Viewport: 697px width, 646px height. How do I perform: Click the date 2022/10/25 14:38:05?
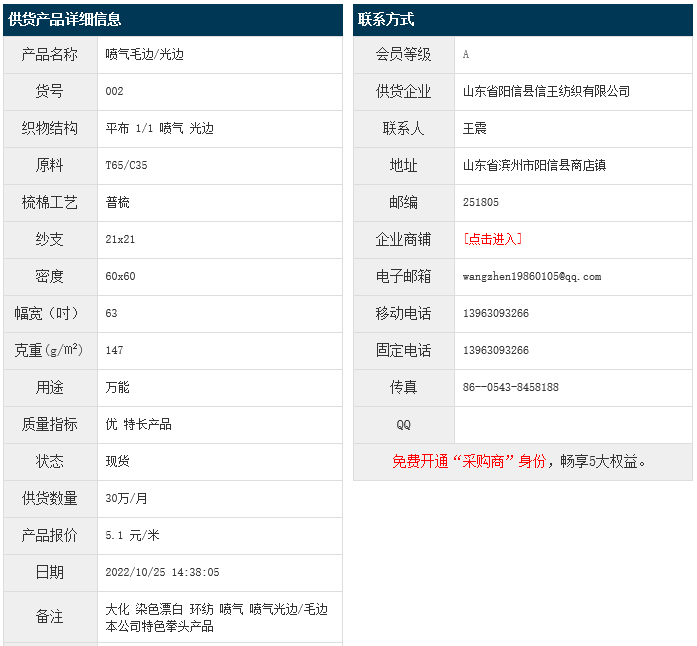(162, 572)
